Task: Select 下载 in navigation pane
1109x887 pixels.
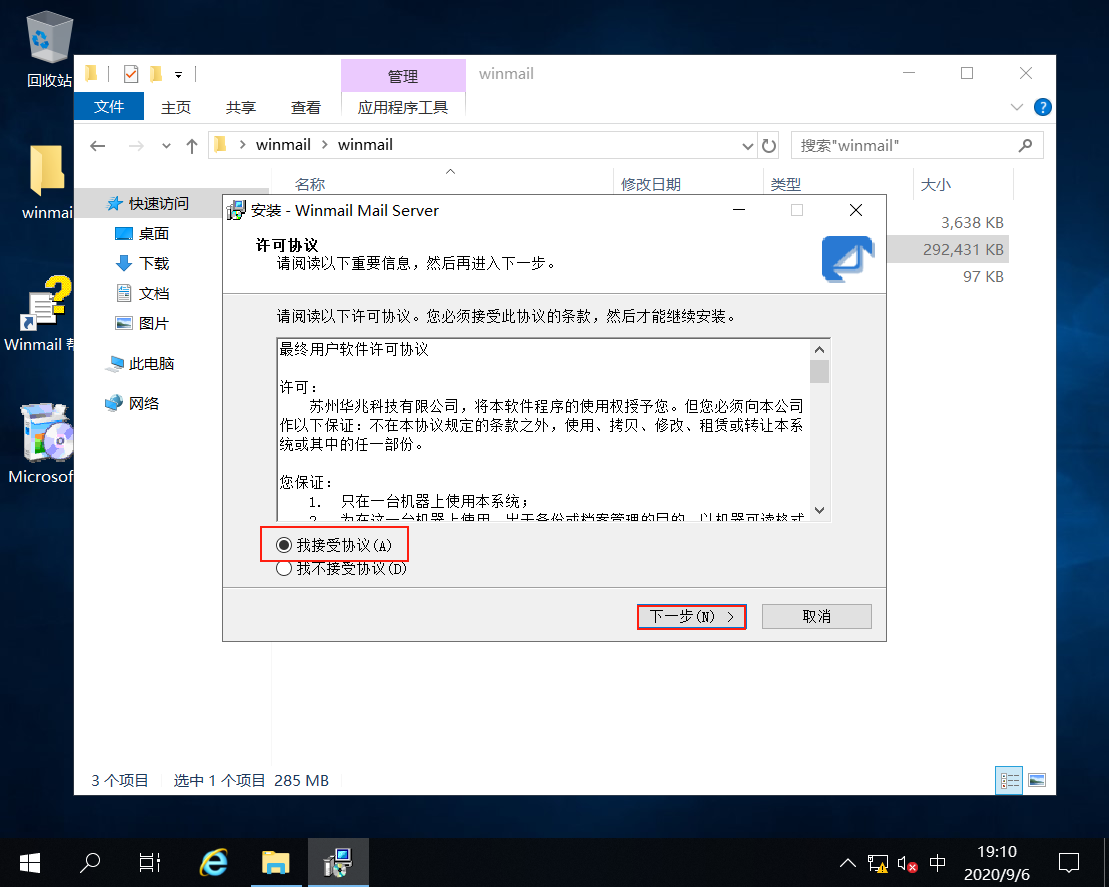Action: (153, 264)
